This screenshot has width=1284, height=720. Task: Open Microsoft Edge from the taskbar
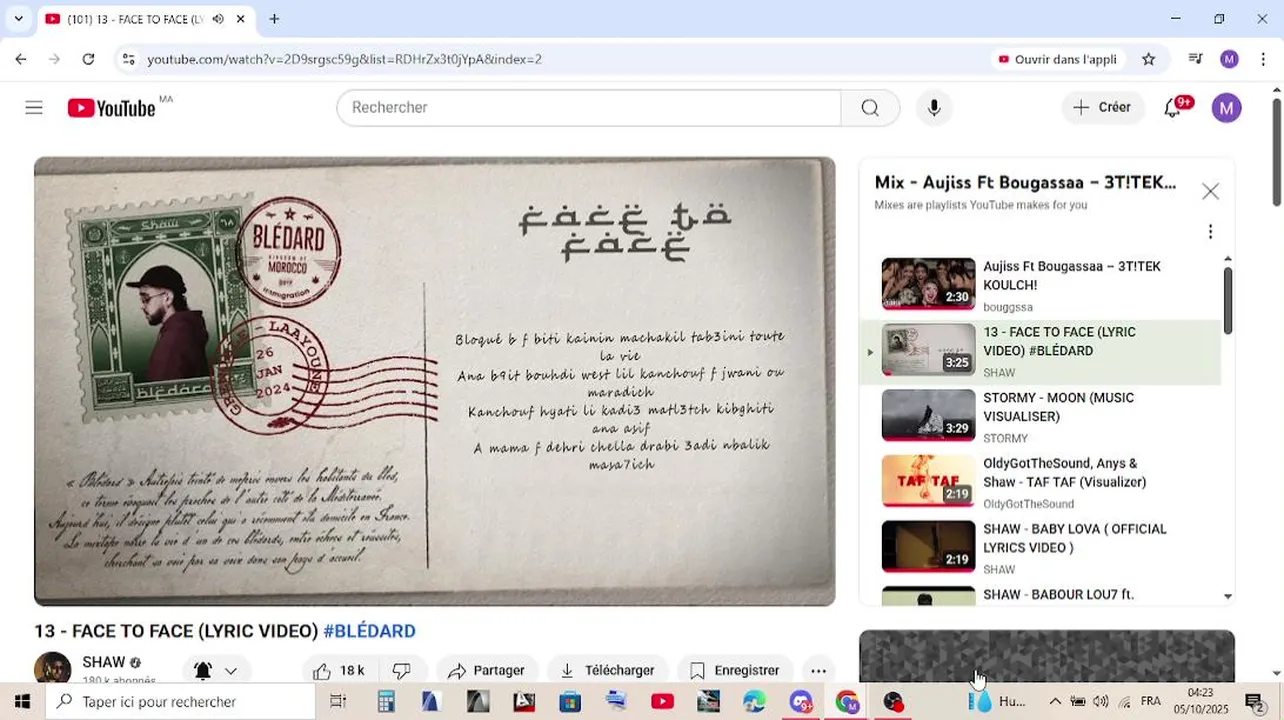click(x=754, y=701)
